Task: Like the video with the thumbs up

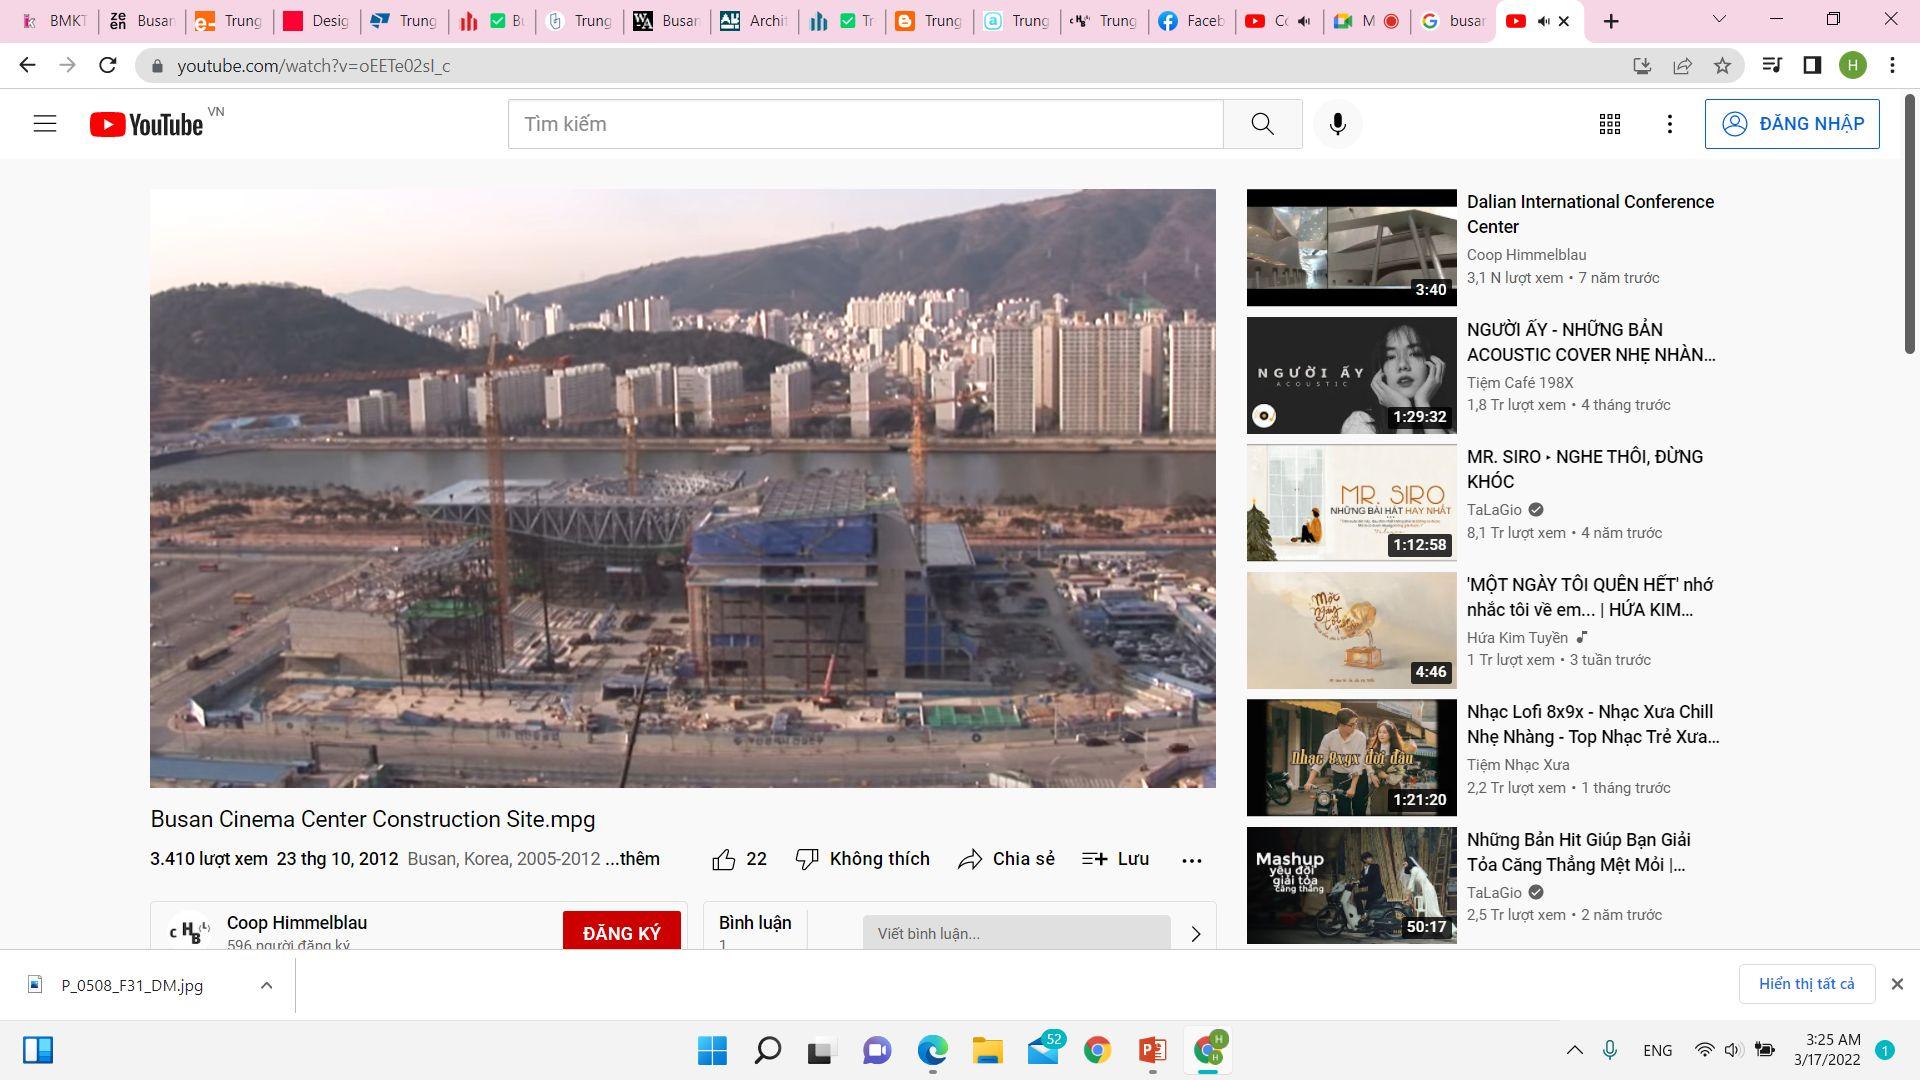Action: (724, 859)
